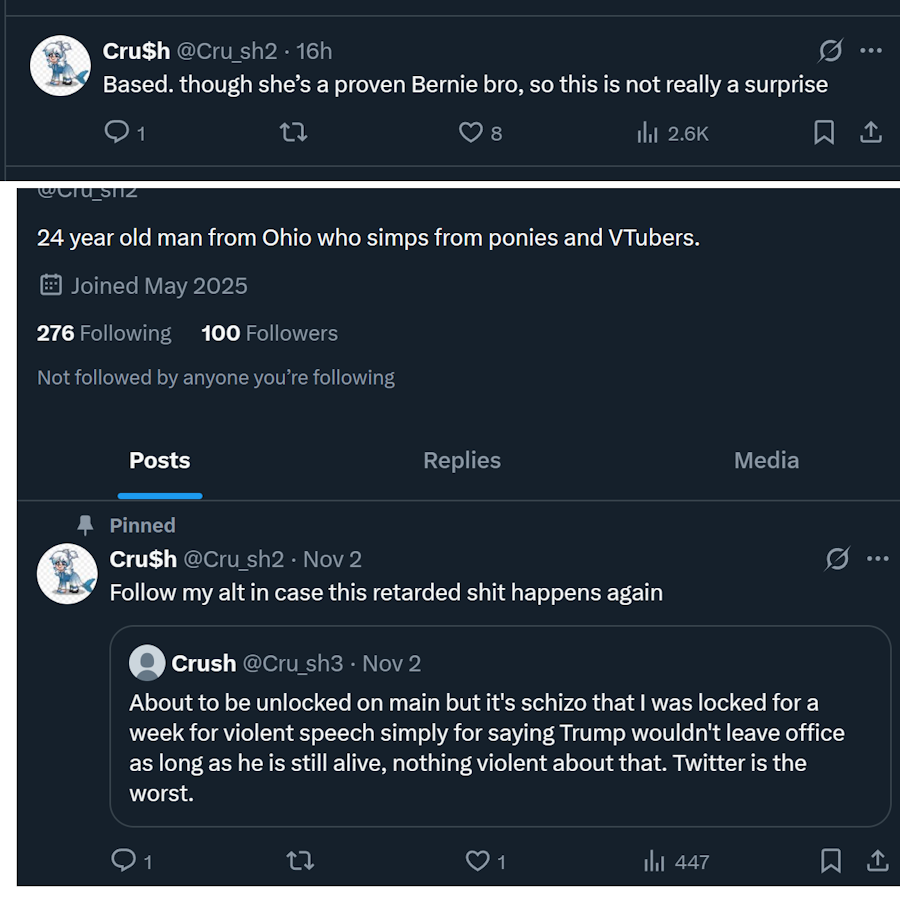Image resolution: width=900 pixels, height=906 pixels.
Task: Open Grok icon on top post
Action: point(830,50)
